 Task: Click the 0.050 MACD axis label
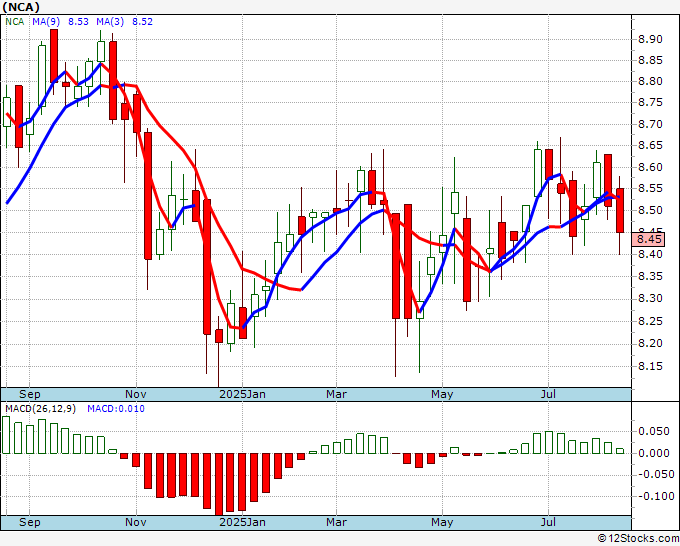(654, 431)
